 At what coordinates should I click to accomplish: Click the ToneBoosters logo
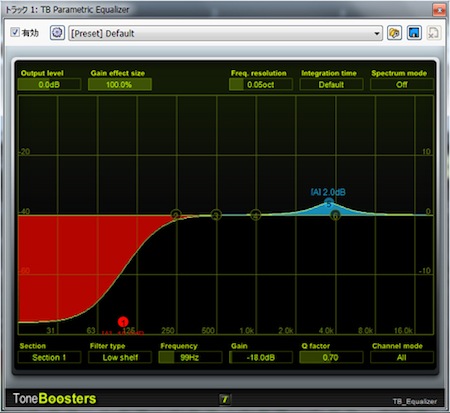(54, 399)
